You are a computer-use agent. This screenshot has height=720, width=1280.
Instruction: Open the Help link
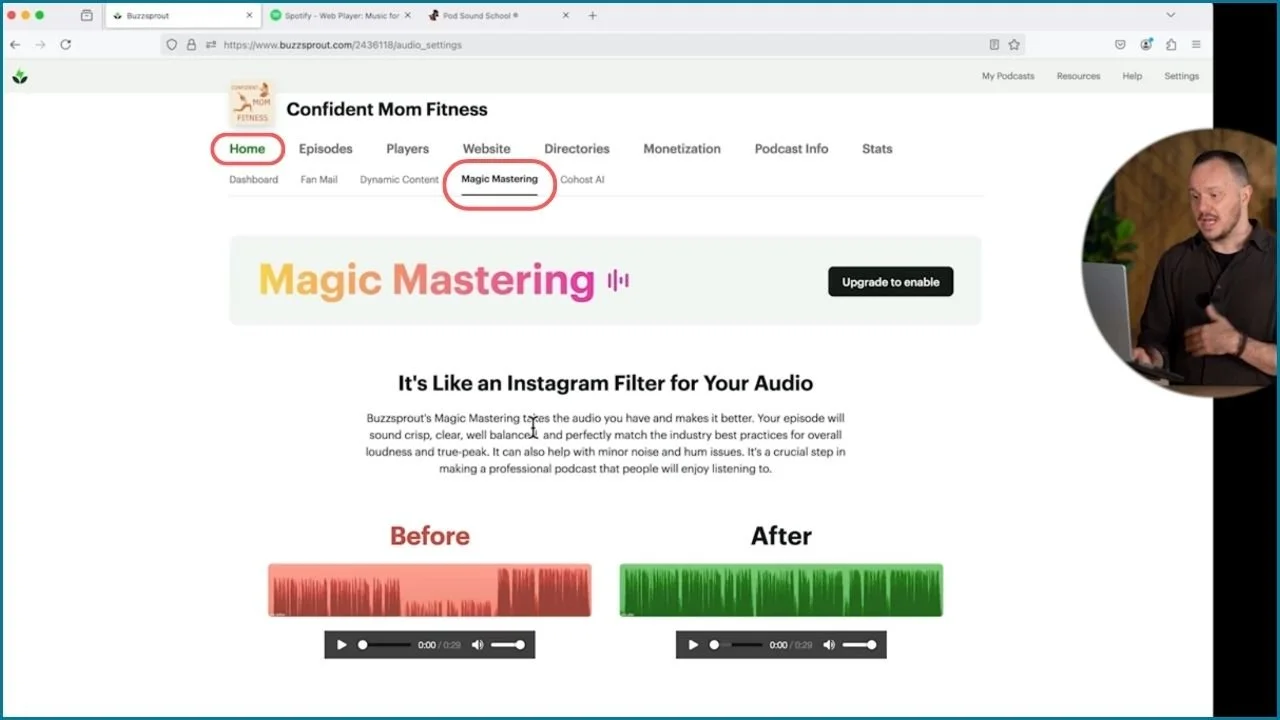pos(1132,76)
